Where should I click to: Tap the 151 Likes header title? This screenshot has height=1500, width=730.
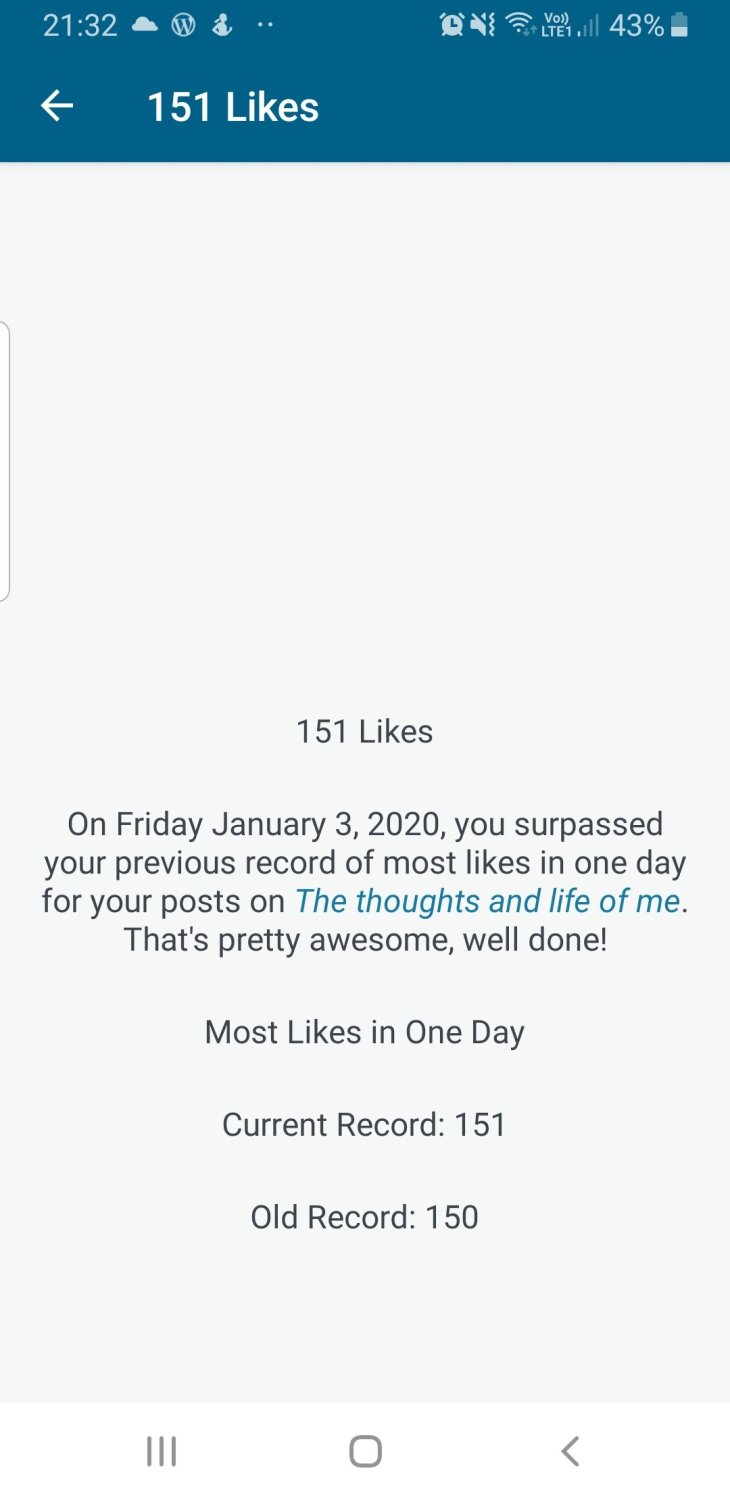233,107
